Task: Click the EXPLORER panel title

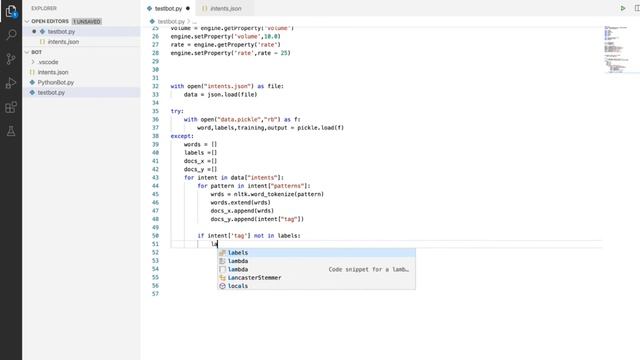Action: click(x=44, y=8)
